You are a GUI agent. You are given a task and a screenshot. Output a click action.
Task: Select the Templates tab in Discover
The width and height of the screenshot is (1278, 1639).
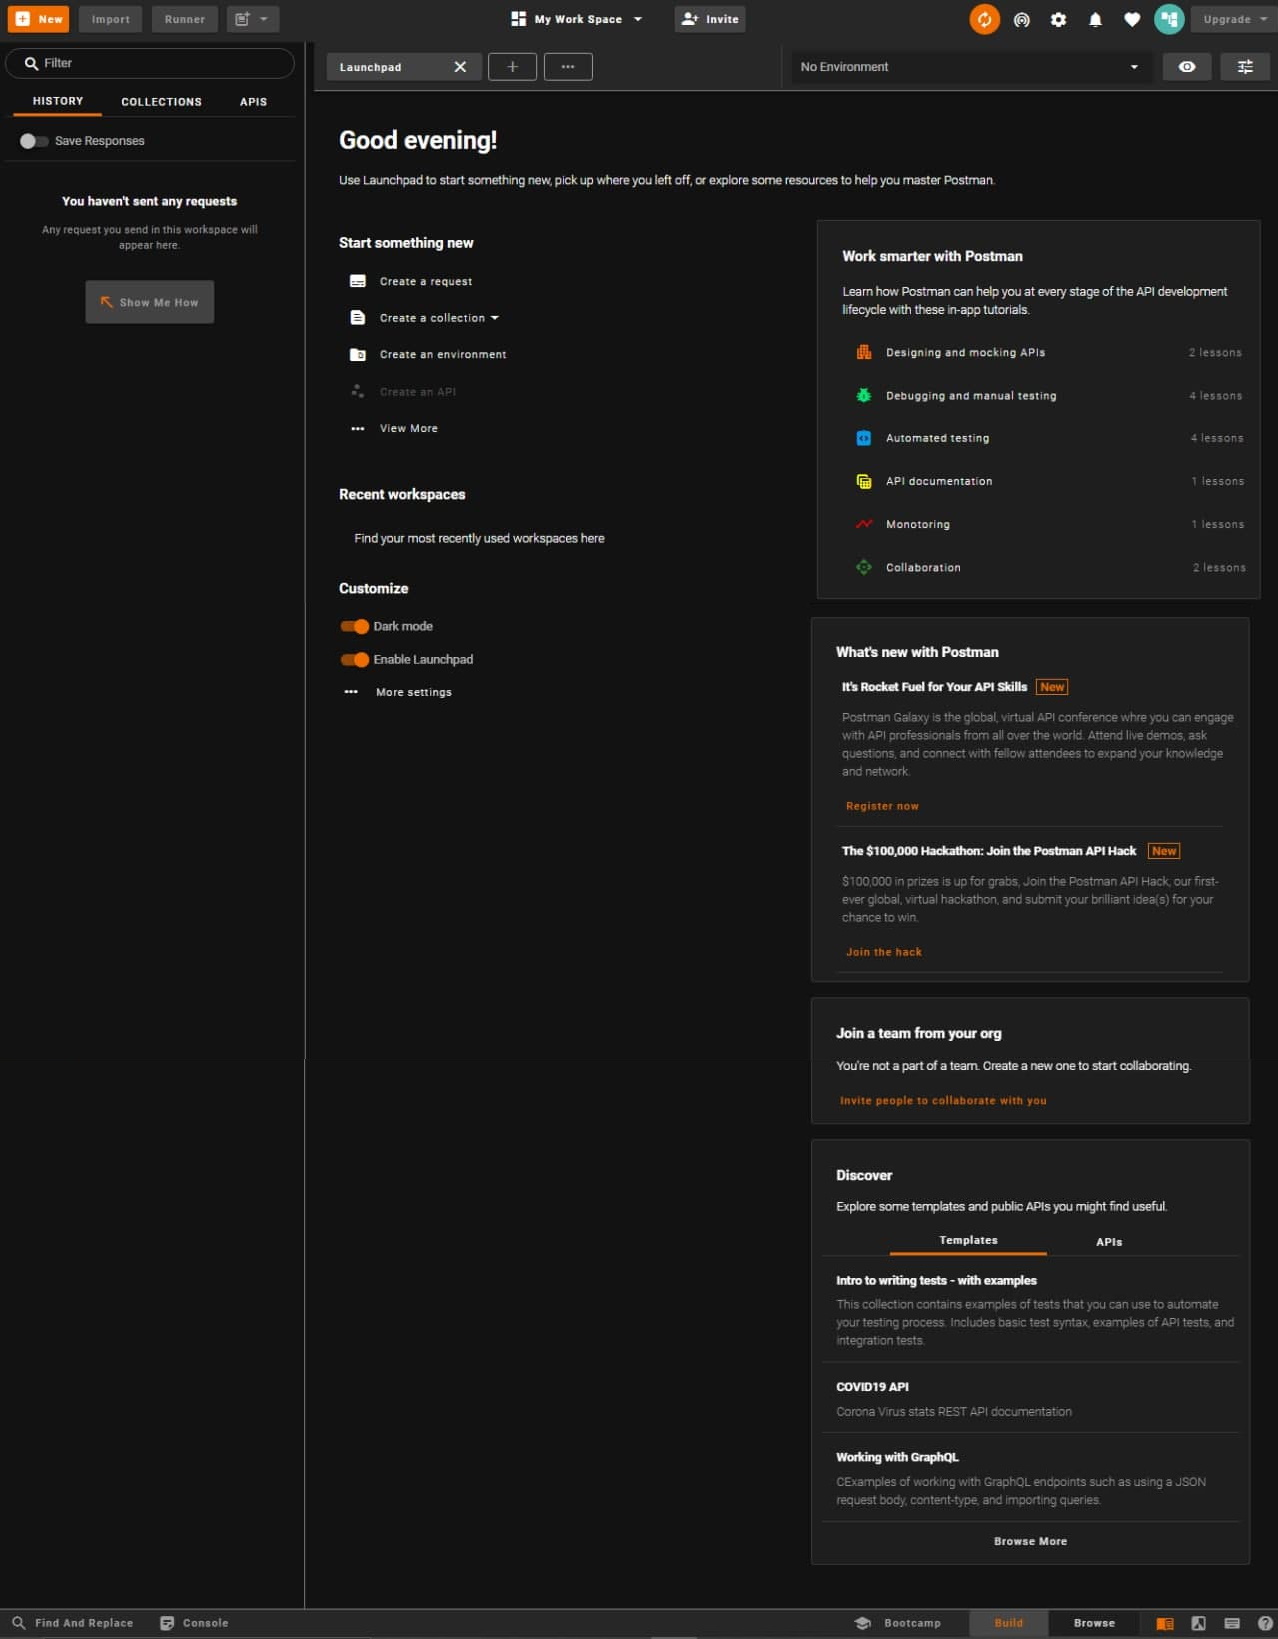[968, 1240]
